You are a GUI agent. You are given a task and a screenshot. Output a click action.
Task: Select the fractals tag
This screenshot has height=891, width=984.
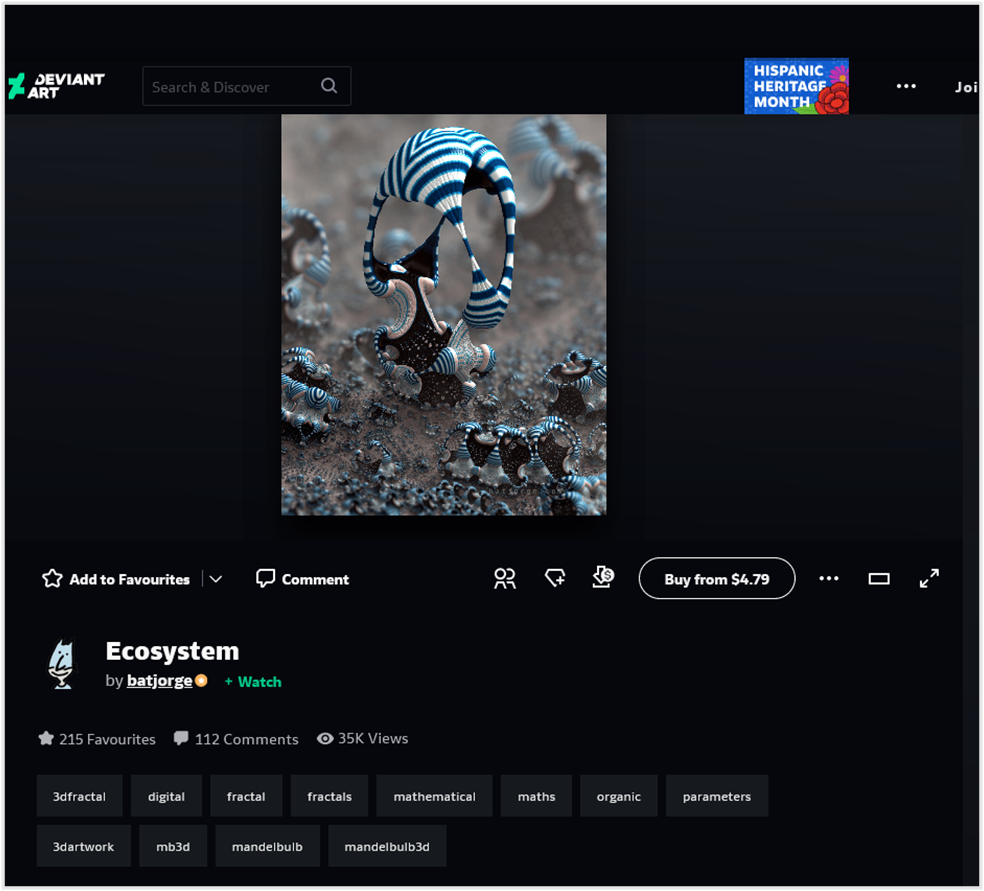click(329, 796)
